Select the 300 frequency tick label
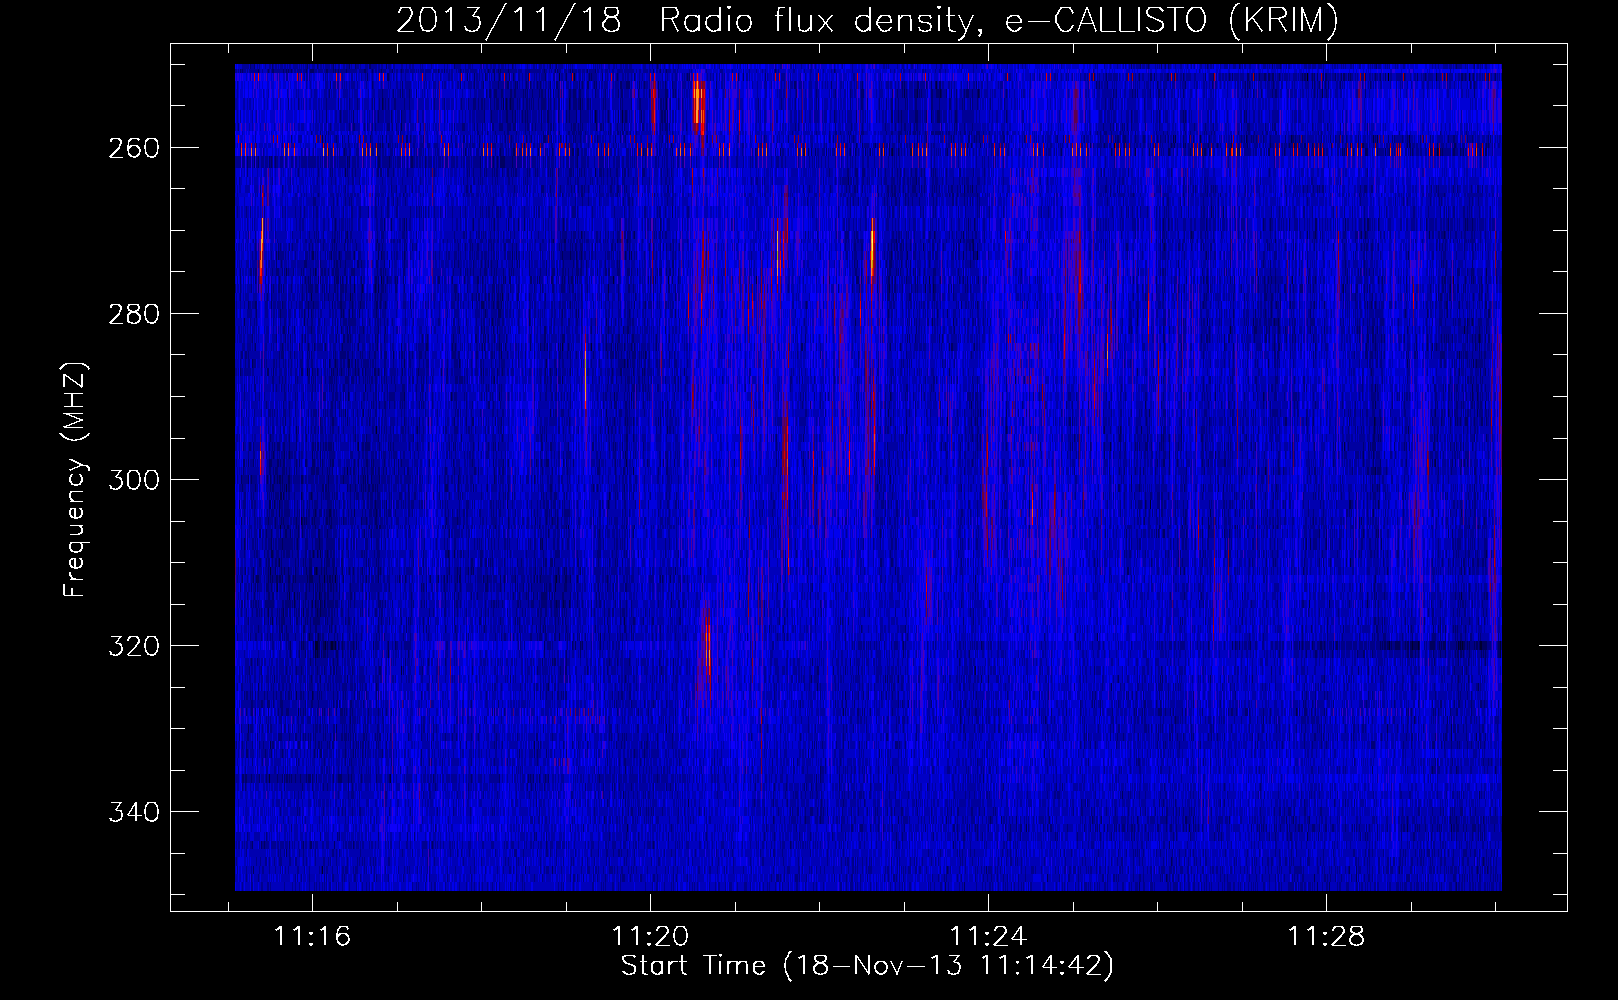The width and height of the screenshot is (1618, 1000). [x=133, y=480]
